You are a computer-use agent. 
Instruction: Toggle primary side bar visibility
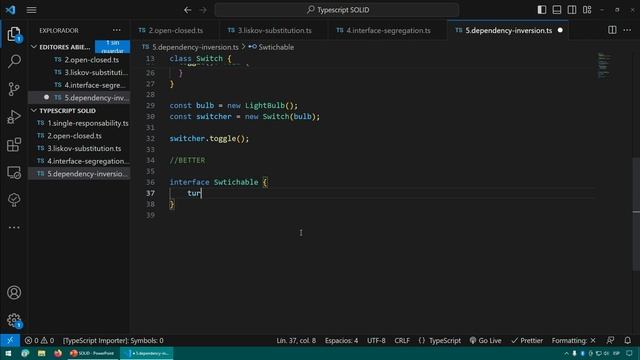point(542,10)
